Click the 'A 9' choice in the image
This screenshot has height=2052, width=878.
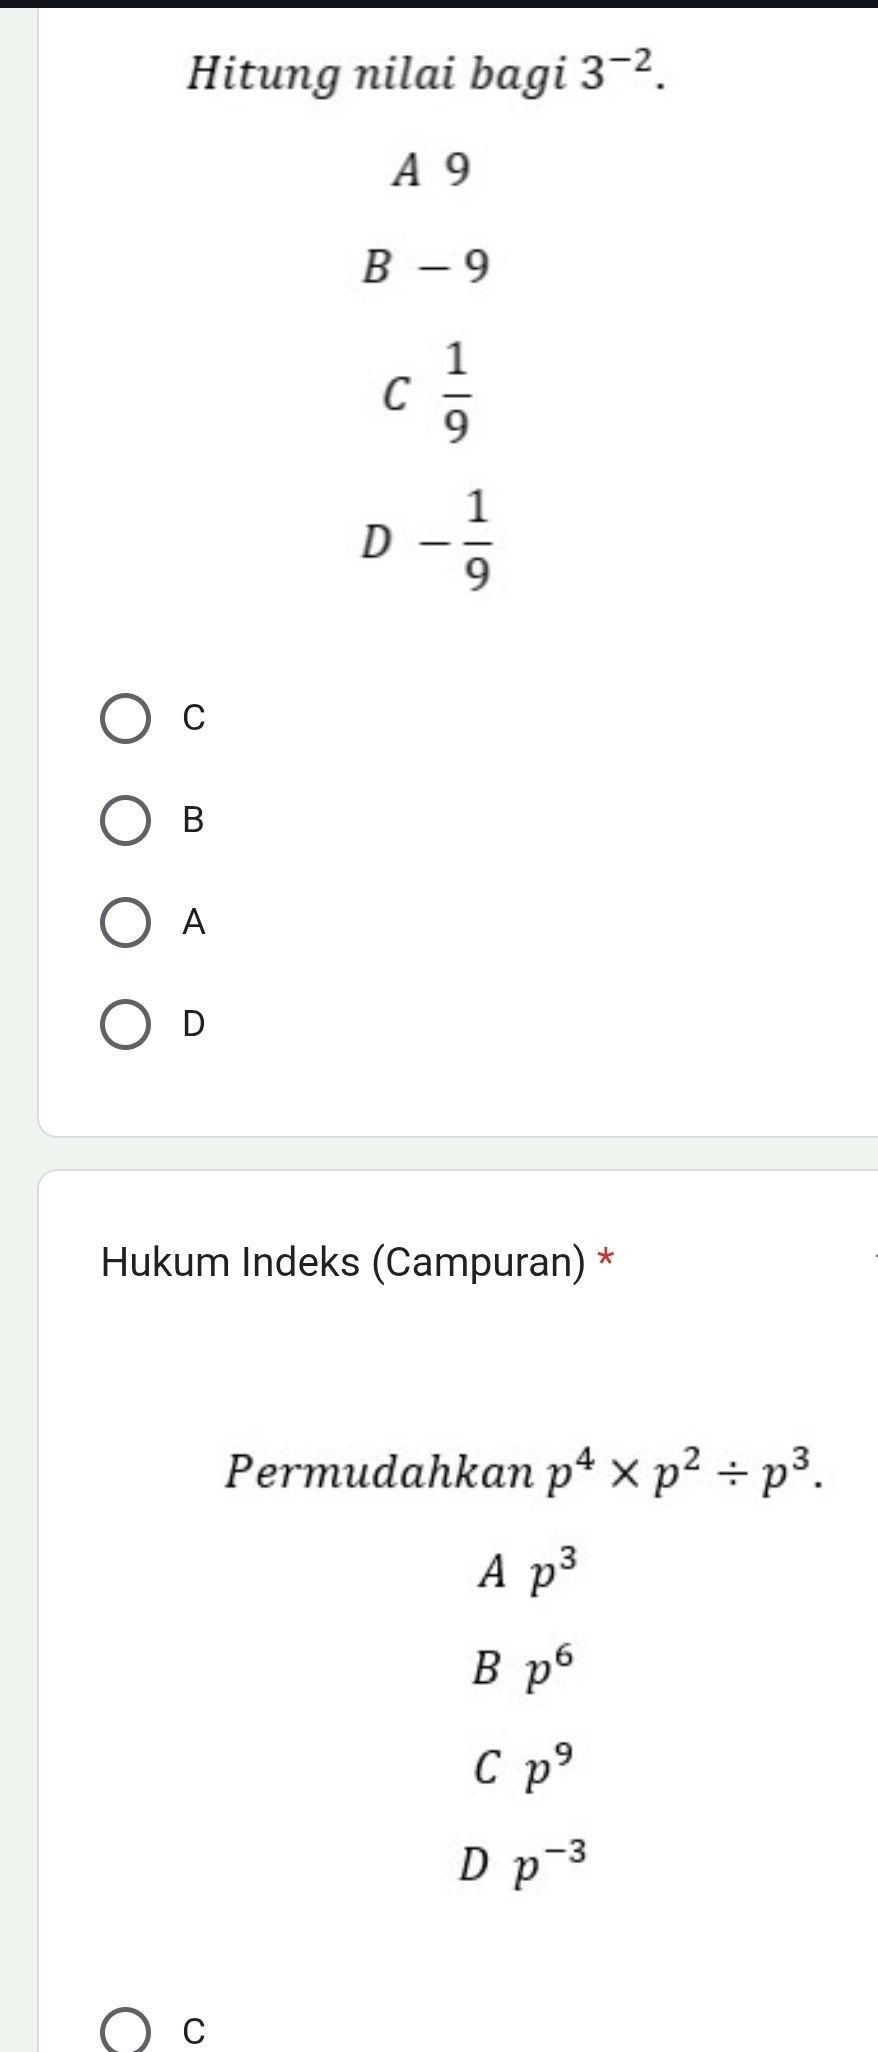(430, 171)
